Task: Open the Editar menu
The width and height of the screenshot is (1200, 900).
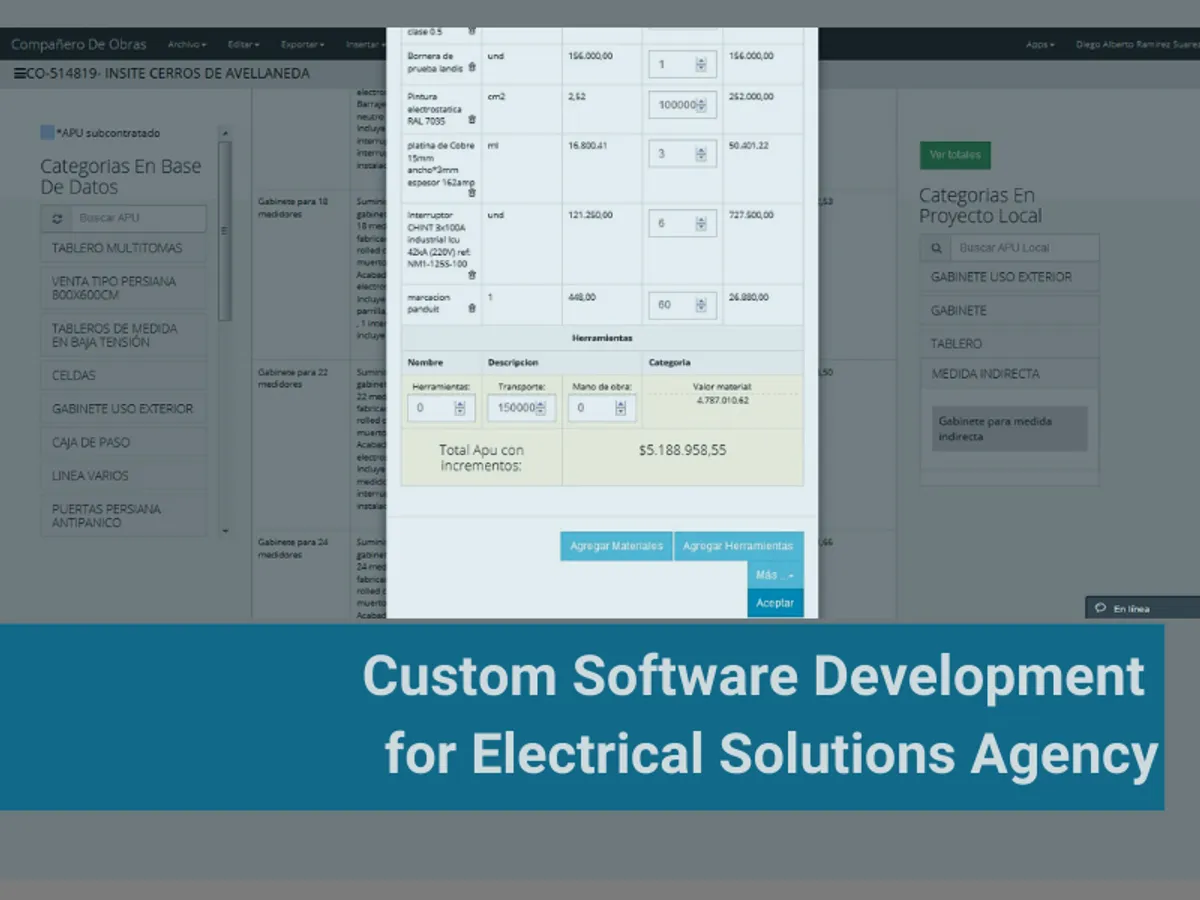Action: coord(243,45)
